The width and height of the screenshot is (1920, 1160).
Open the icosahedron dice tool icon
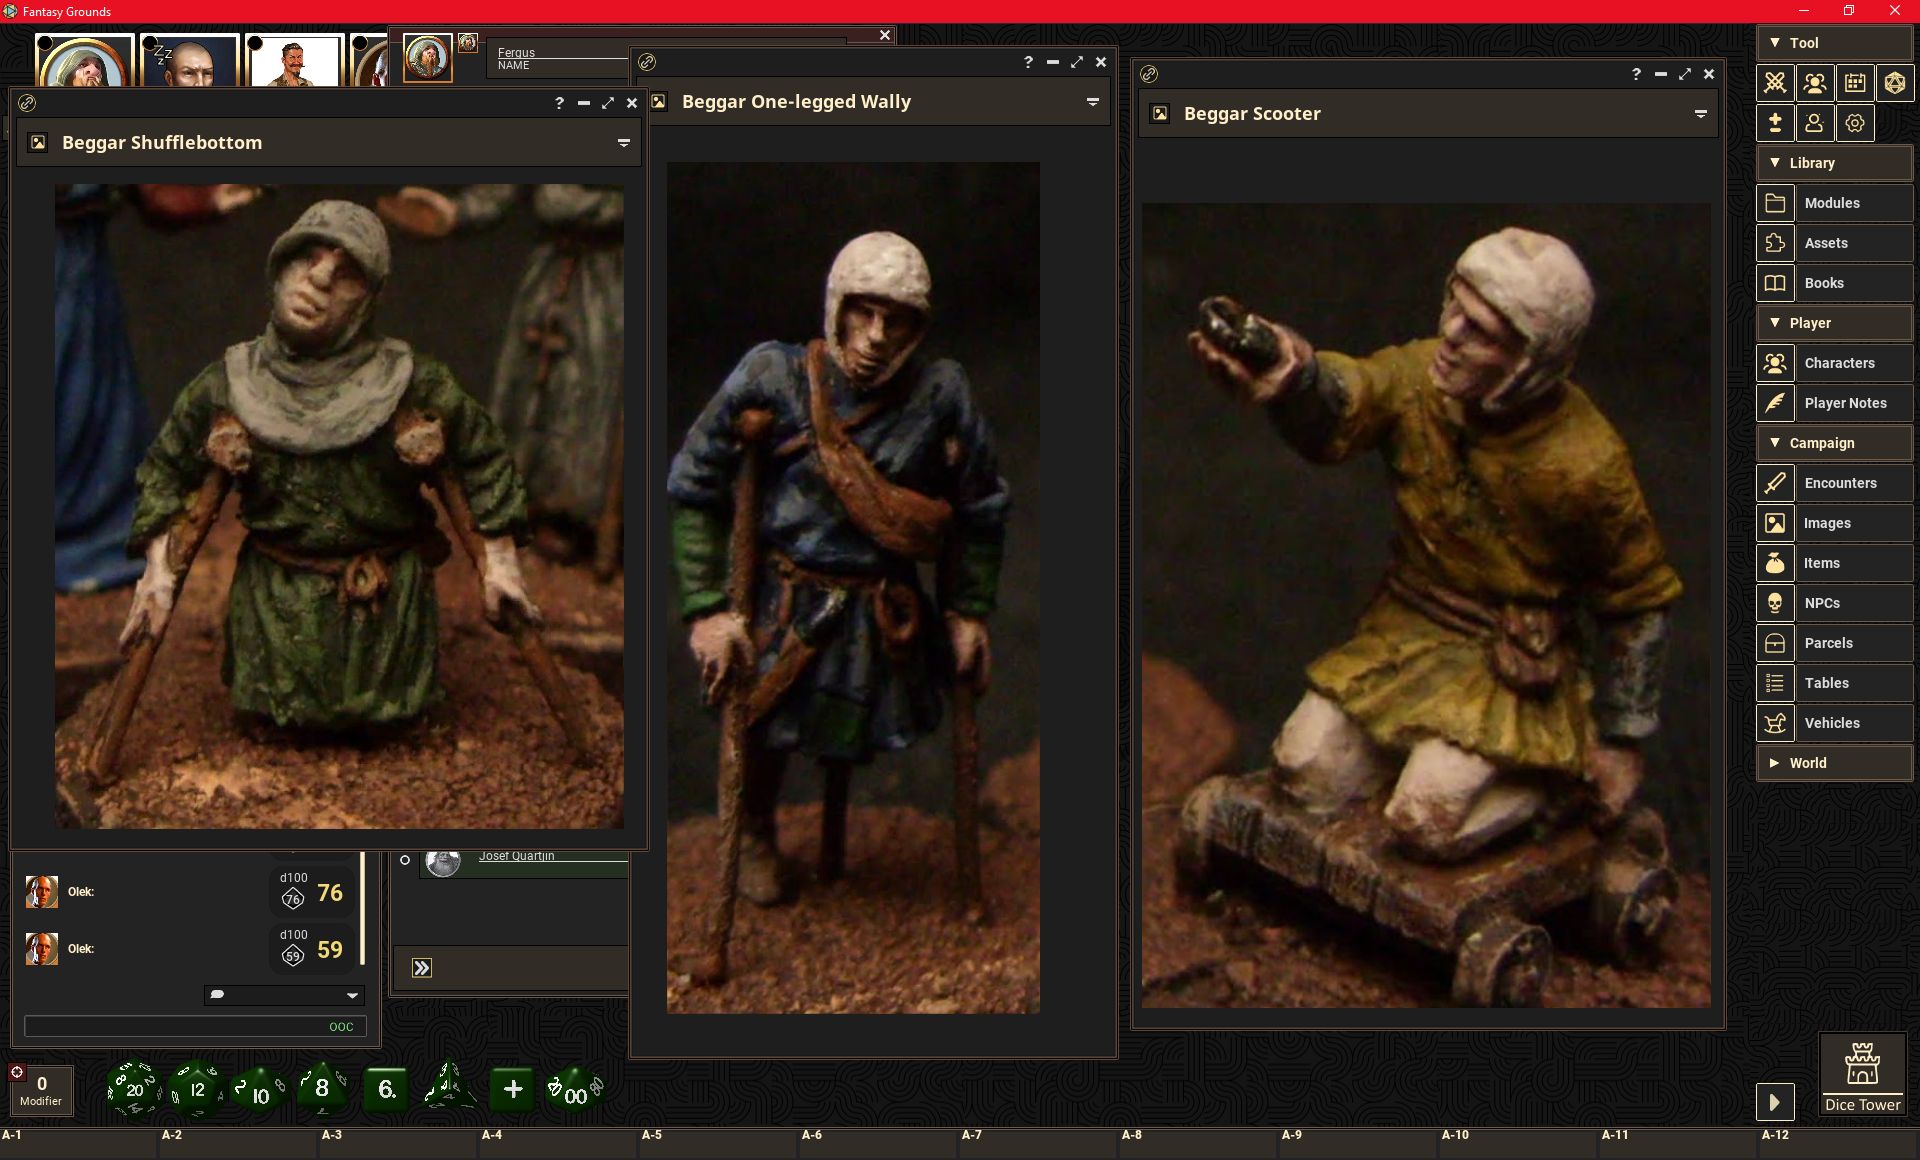tap(1895, 83)
